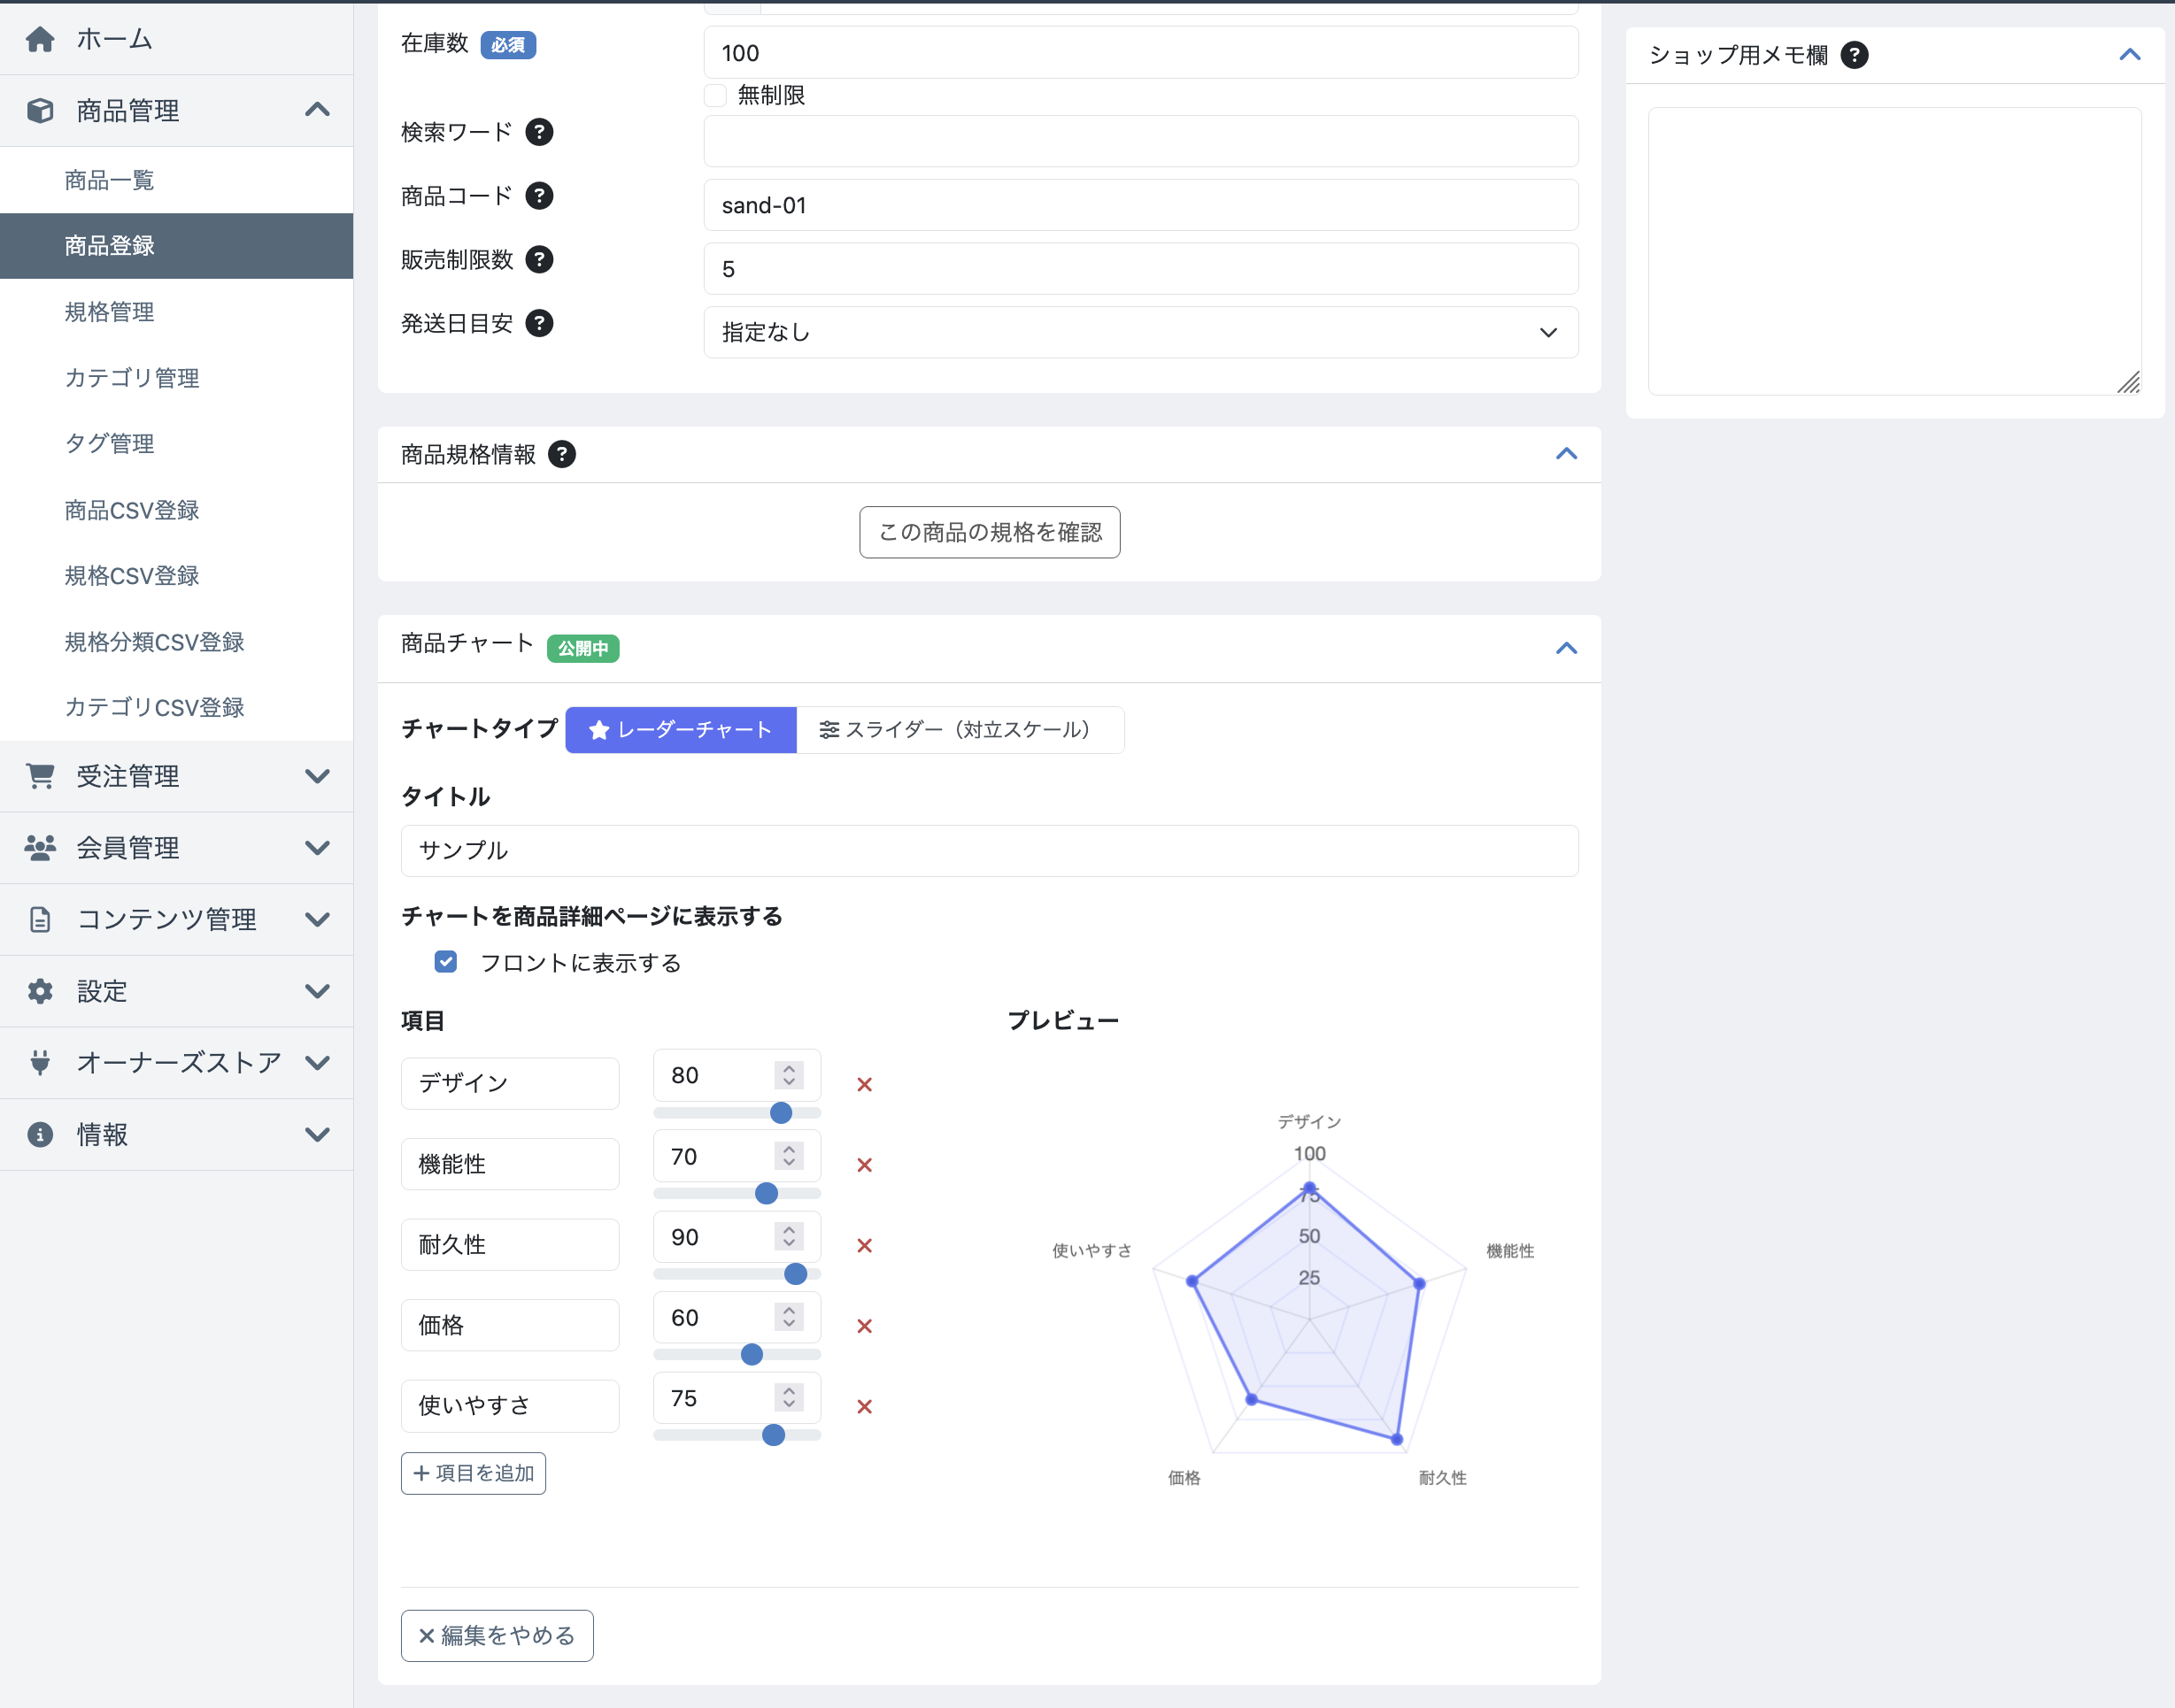Screen dimensions: 2175x1708
Task: Open help for 商品コード field
Action: [x=539, y=196]
